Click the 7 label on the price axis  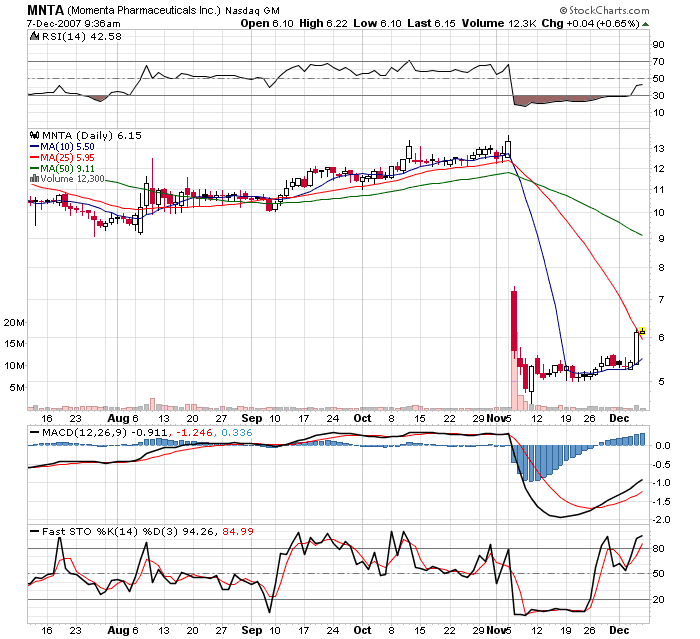click(661, 300)
